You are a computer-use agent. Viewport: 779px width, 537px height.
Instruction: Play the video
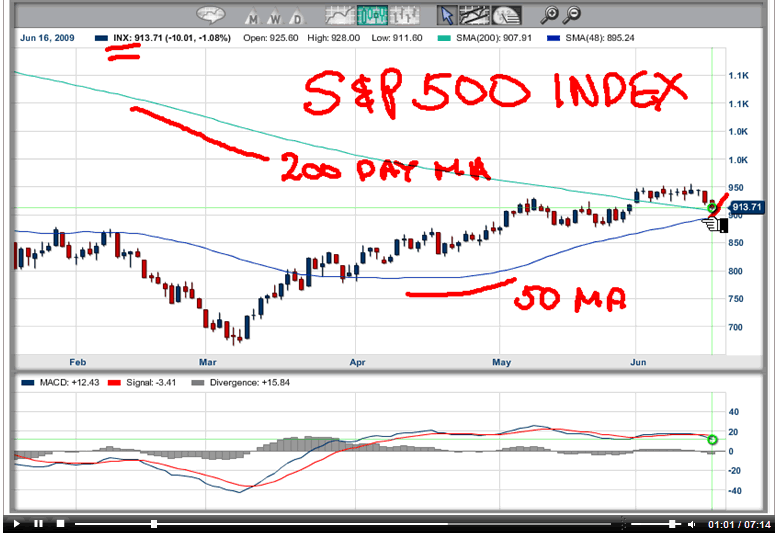16,524
